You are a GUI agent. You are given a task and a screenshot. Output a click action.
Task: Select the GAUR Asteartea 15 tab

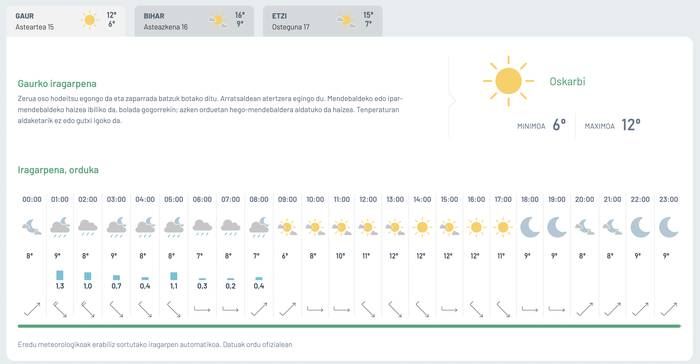coord(66,21)
